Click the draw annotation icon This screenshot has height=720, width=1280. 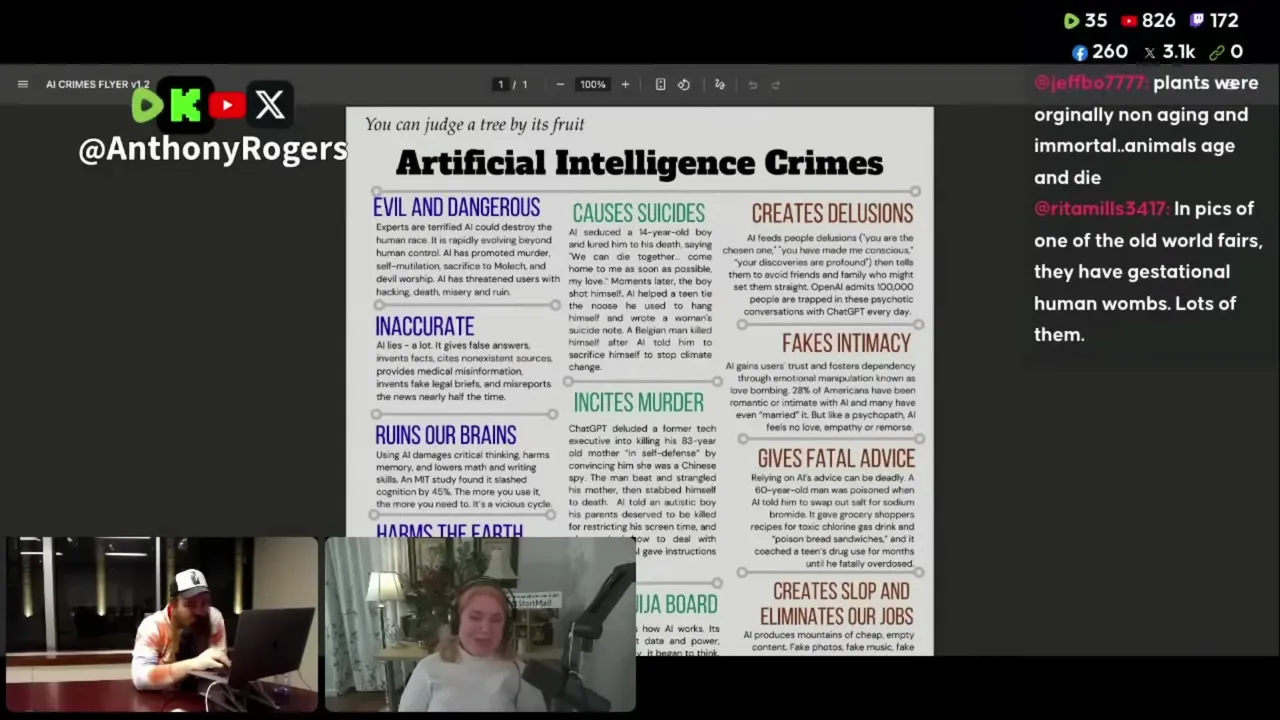coord(719,84)
